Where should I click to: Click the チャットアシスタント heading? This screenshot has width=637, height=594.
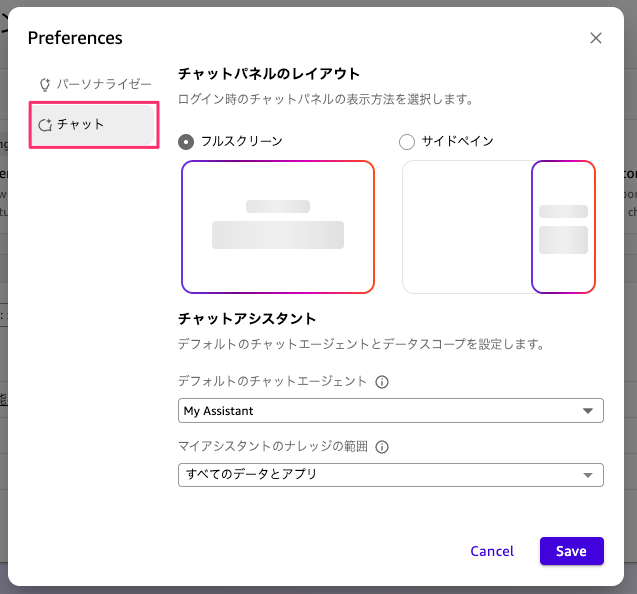coord(247,319)
